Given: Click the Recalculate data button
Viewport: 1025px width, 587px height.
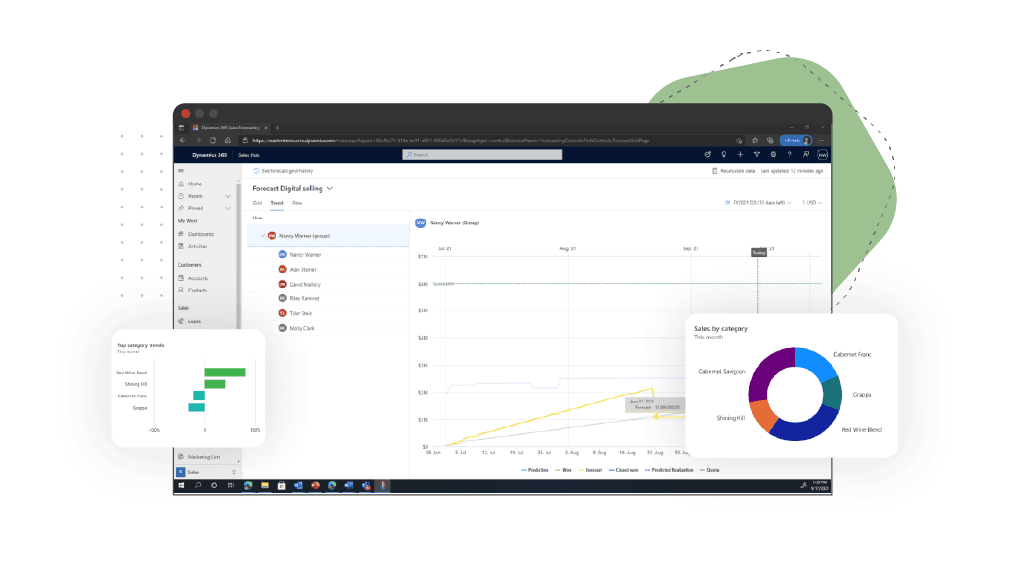Looking at the screenshot, I should coord(737,170).
